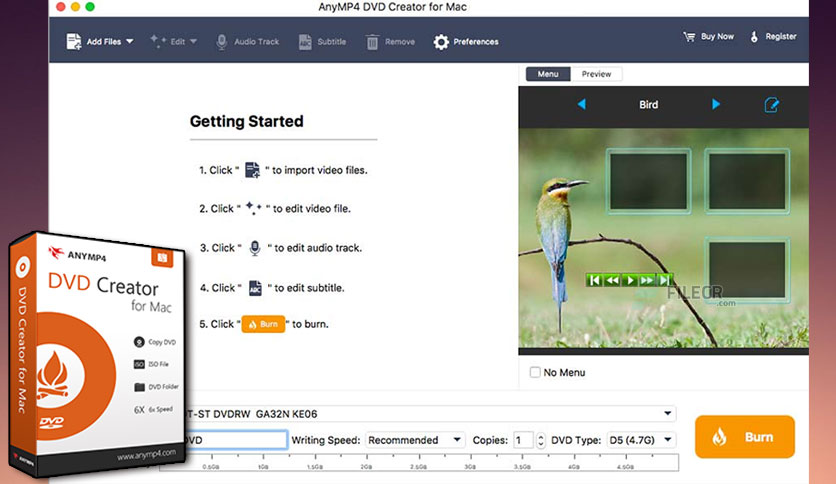The height and width of the screenshot is (484, 836).
Task: Click the Getting Started heading
Action: point(247,122)
